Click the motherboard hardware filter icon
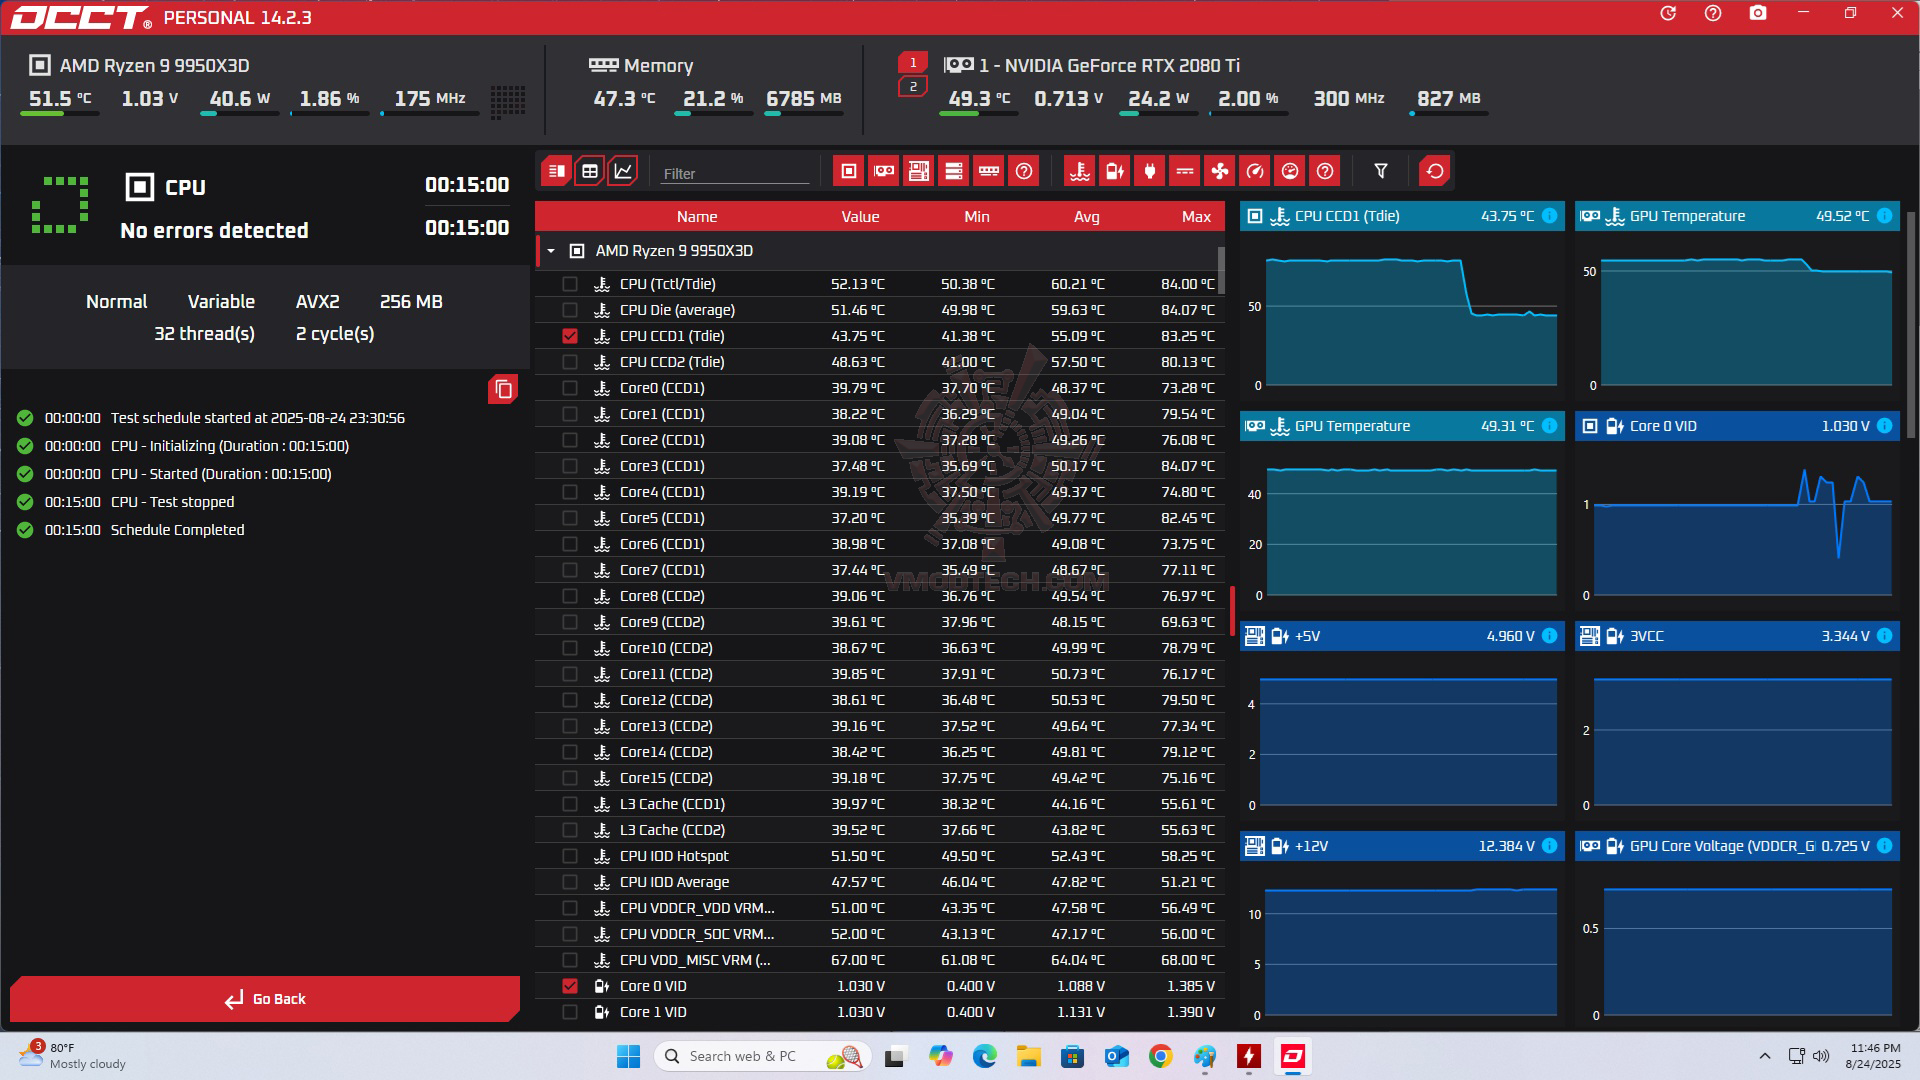Image resolution: width=1920 pixels, height=1080 pixels. tap(918, 171)
